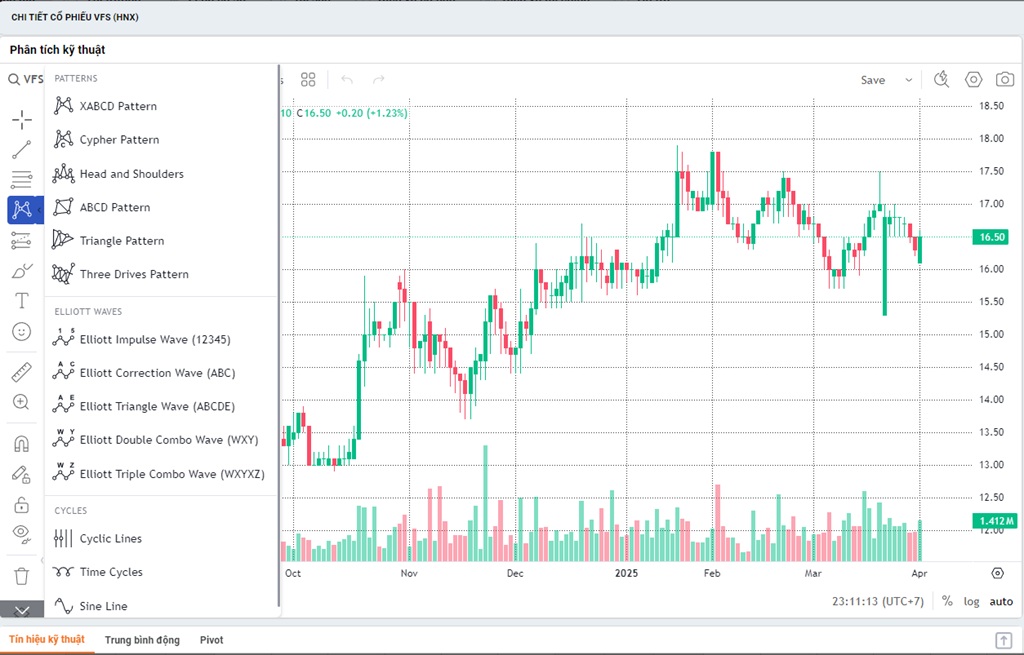Take a chart snapshot with camera icon

1004,80
